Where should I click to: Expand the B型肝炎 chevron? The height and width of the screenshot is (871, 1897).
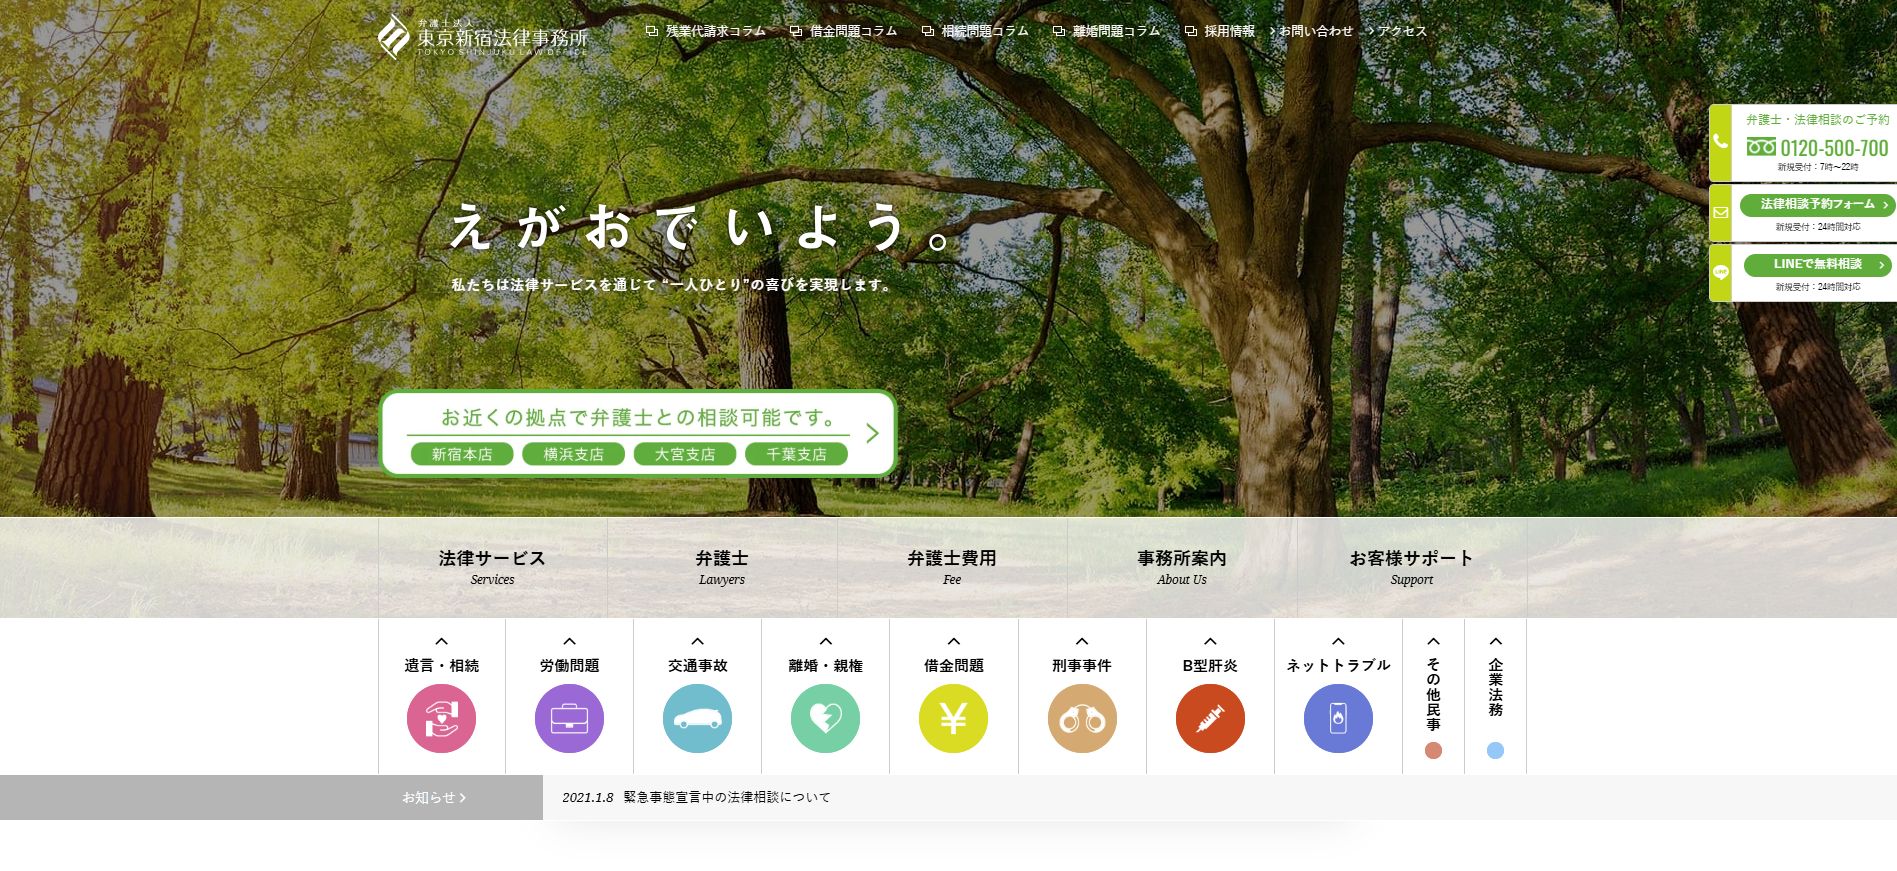pos(1210,641)
